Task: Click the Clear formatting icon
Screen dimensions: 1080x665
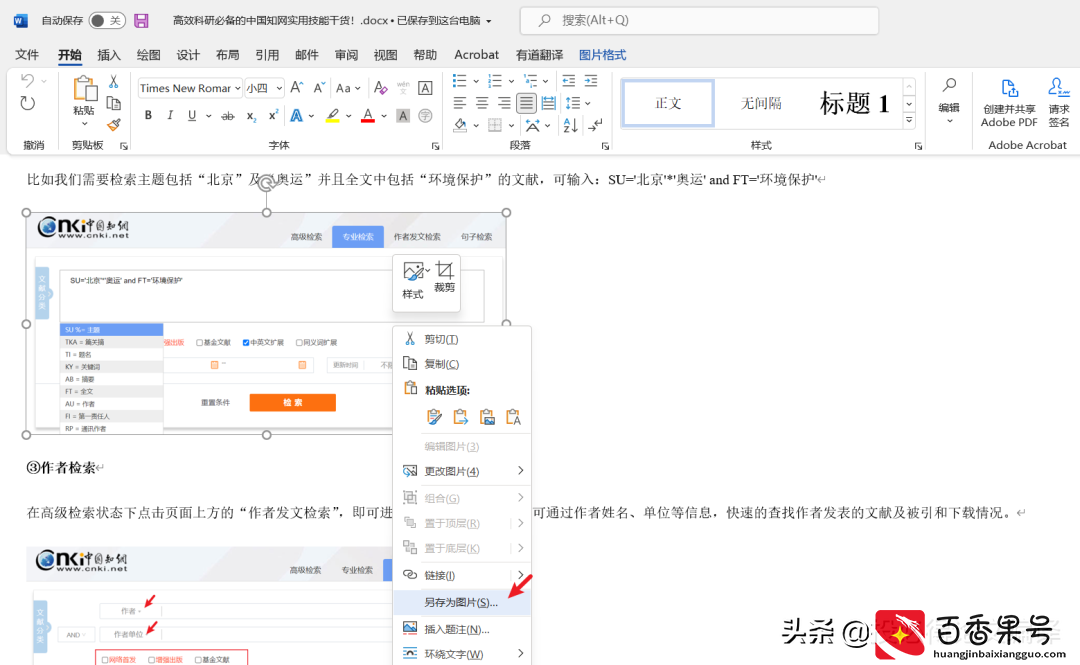Action: 380,88
